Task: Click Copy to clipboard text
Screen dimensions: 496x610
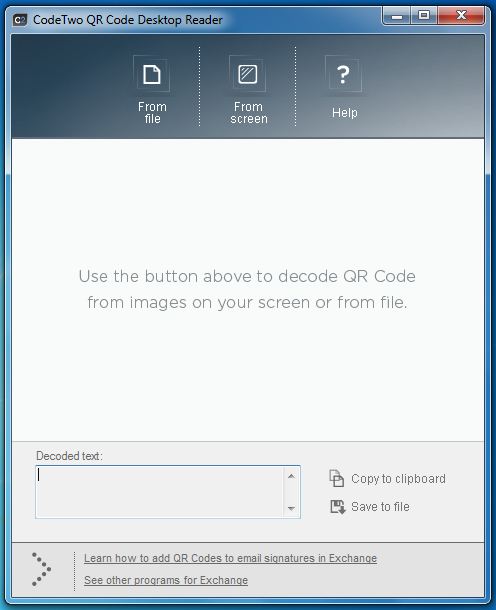Action: [x=398, y=479]
